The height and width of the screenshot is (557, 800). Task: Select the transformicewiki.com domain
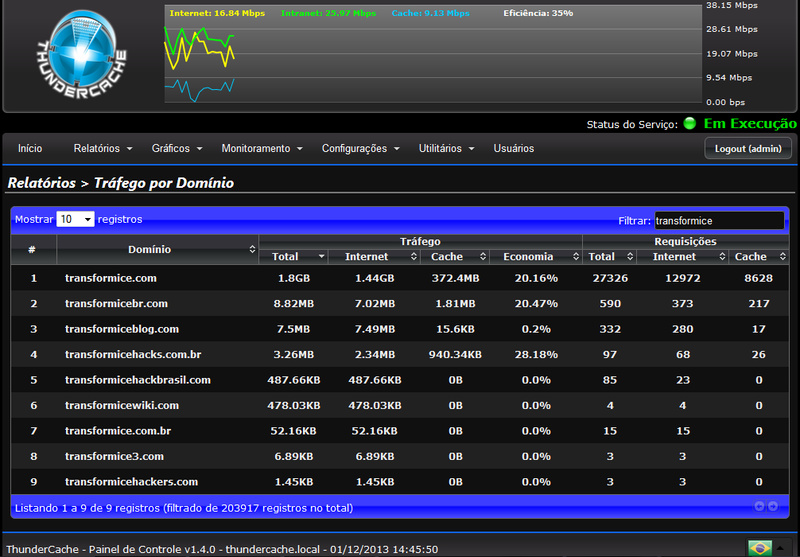(122, 406)
